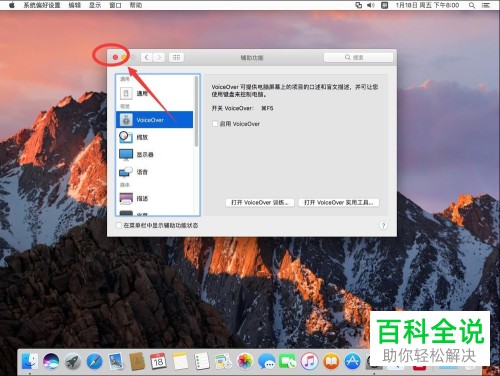Open the 编辑 menu
The height and width of the screenshot is (376, 500).
coord(75,5)
